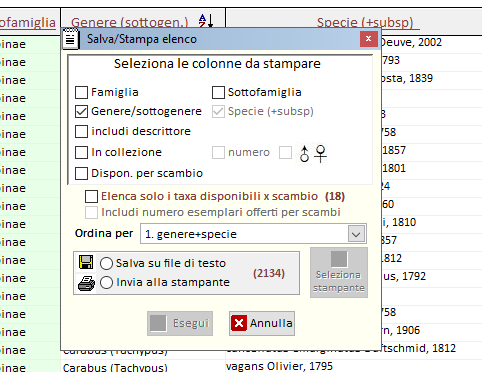The image size is (482, 372).
Task: Click the printer icon
Action: [86, 283]
